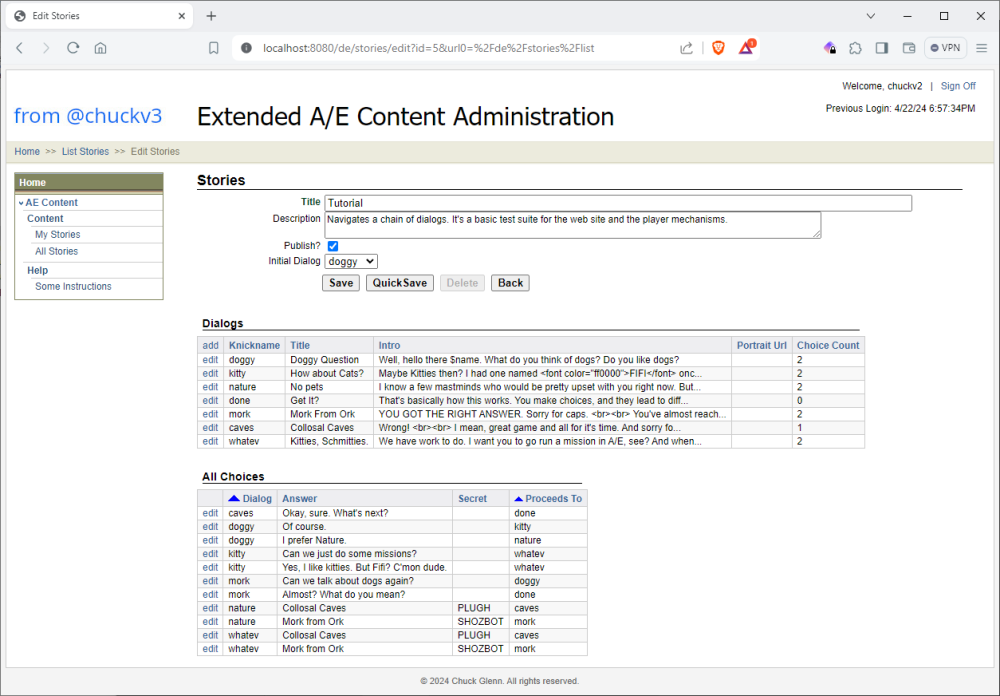
Task: Click into the Title text field
Action: (x=617, y=203)
